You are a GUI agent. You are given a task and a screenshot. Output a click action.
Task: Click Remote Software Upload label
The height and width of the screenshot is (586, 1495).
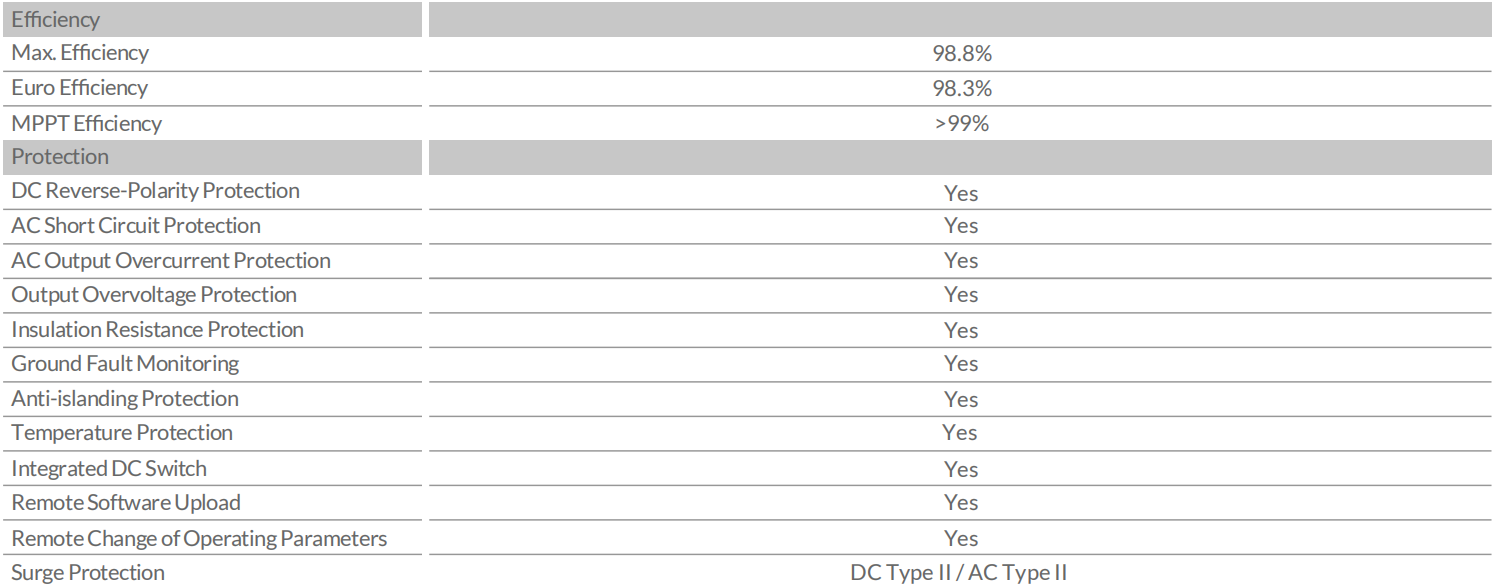[x=126, y=502]
